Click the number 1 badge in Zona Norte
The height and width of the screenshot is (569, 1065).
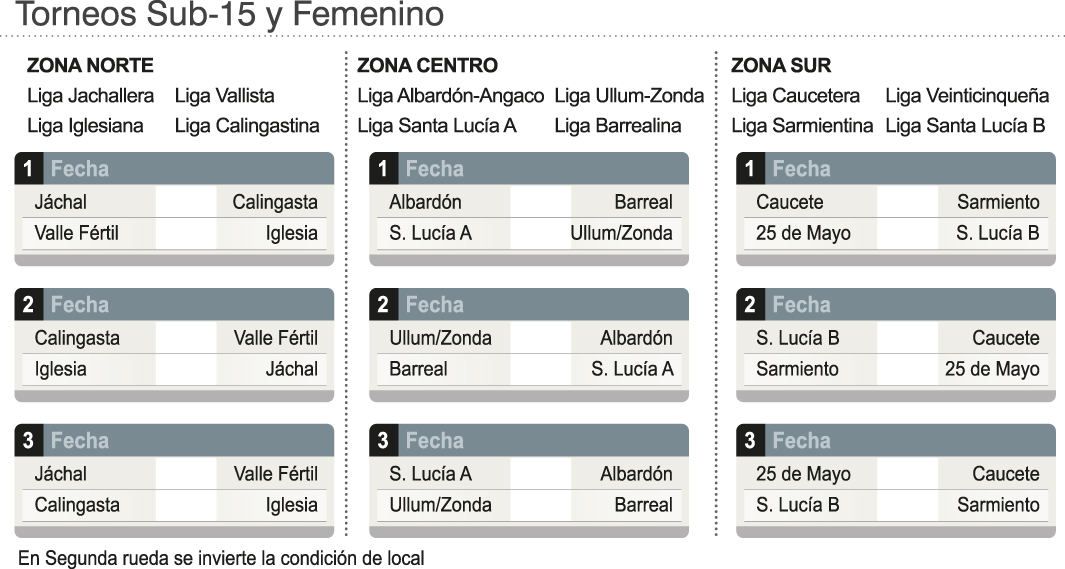point(28,169)
